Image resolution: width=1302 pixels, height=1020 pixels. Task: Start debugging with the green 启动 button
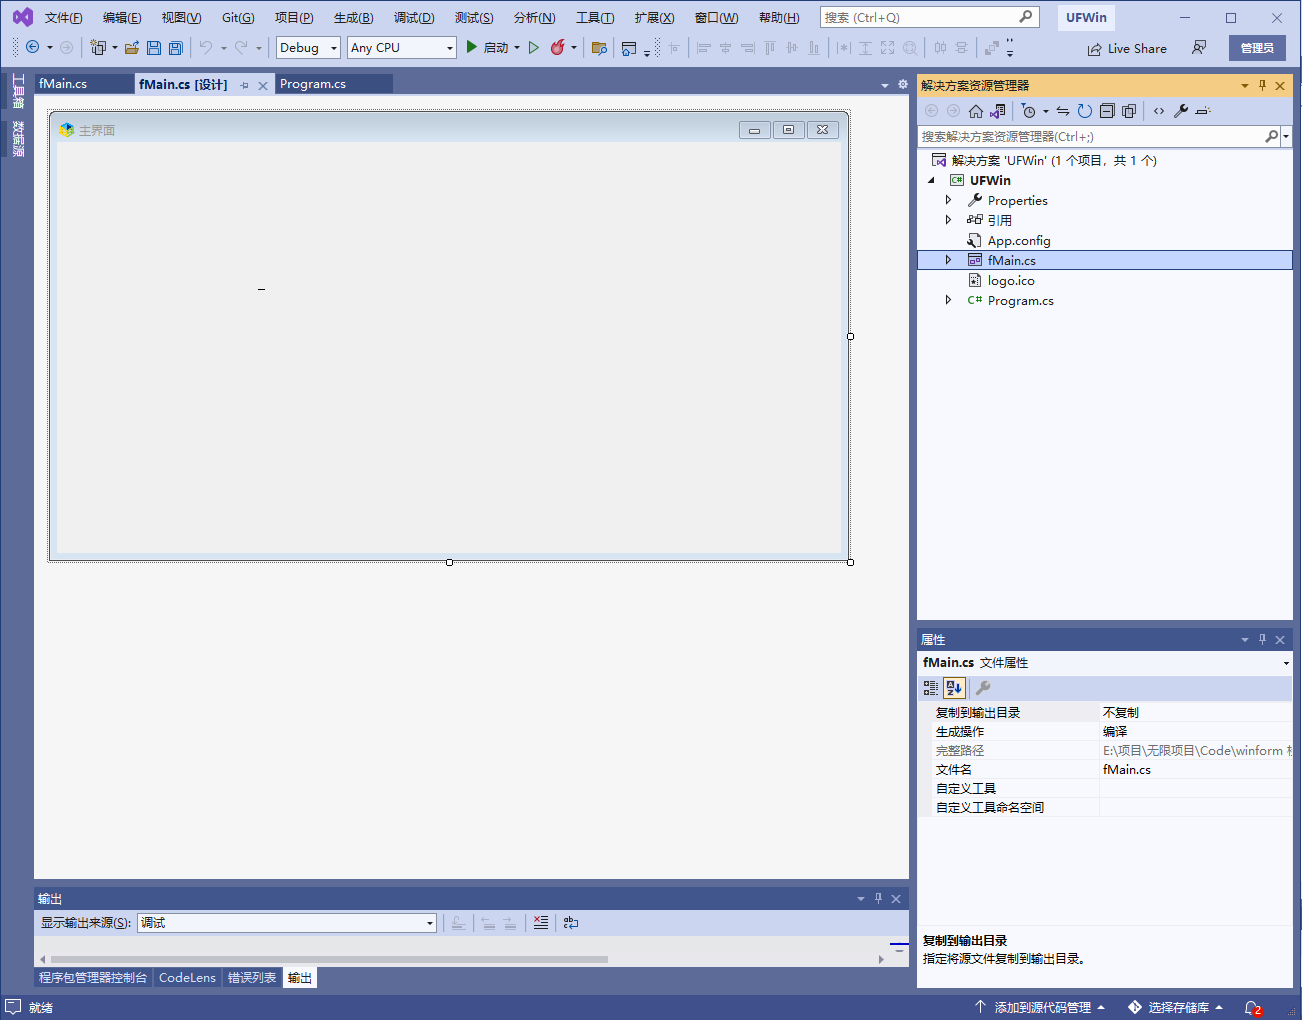point(487,48)
